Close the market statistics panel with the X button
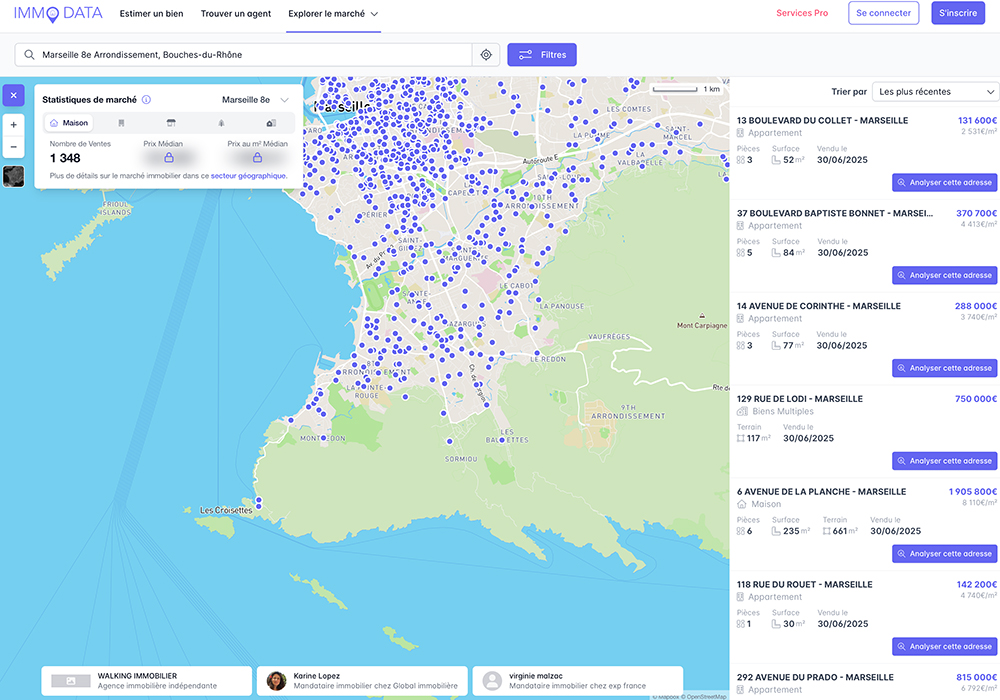The height and width of the screenshot is (700, 1000). pos(13,96)
